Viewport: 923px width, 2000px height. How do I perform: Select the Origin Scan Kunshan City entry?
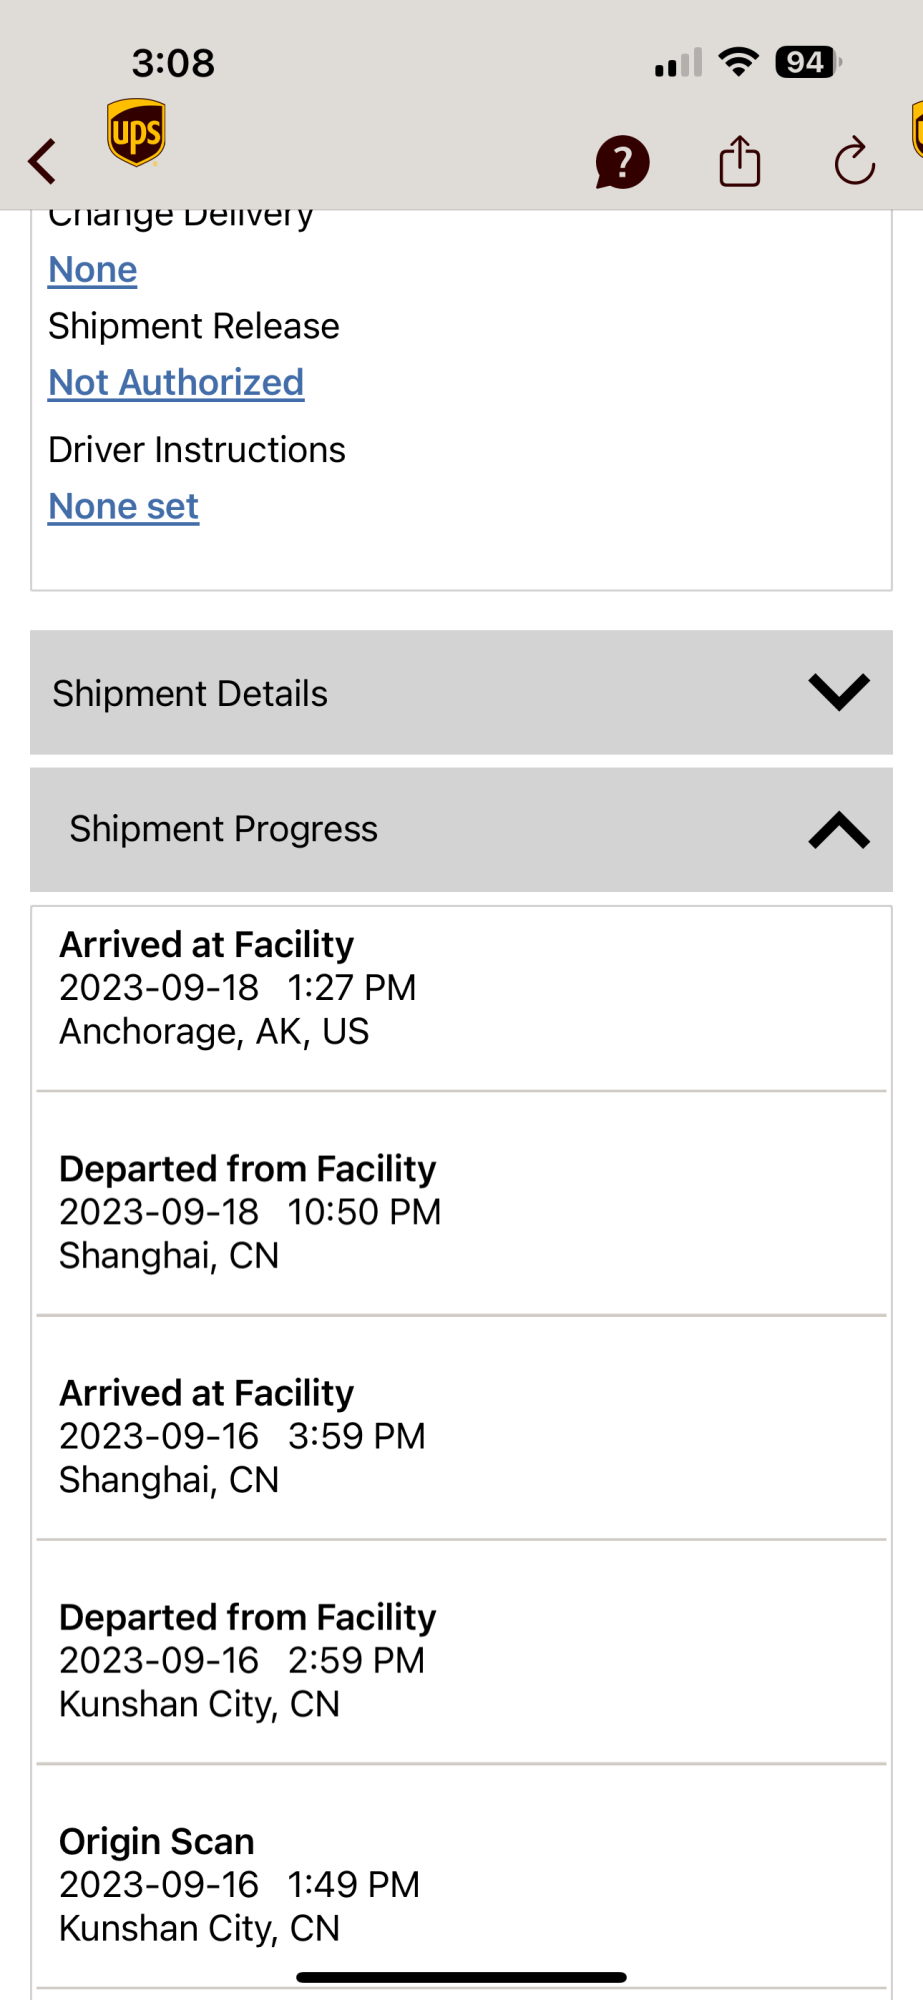[239, 1884]
